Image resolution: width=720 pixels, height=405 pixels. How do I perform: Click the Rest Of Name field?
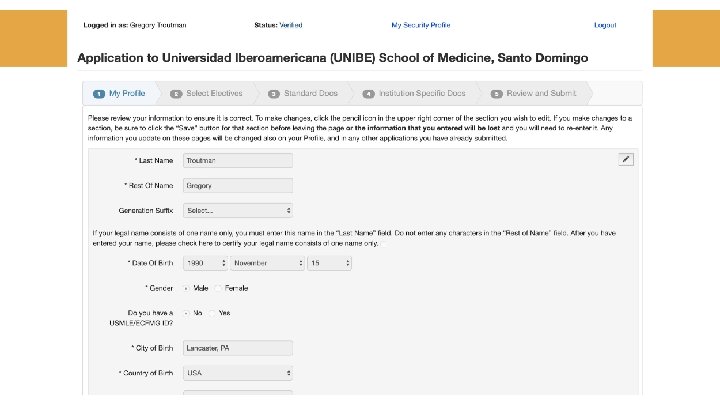click(x=238, y=186)
